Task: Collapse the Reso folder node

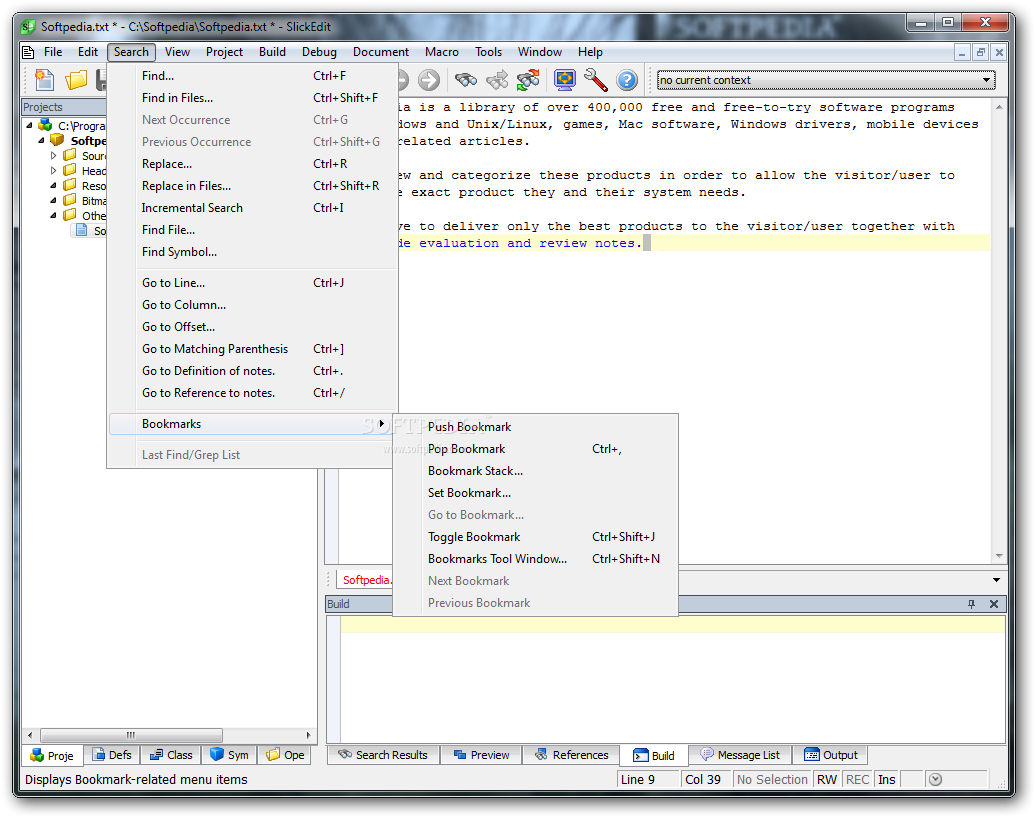Action: (54, 186)
